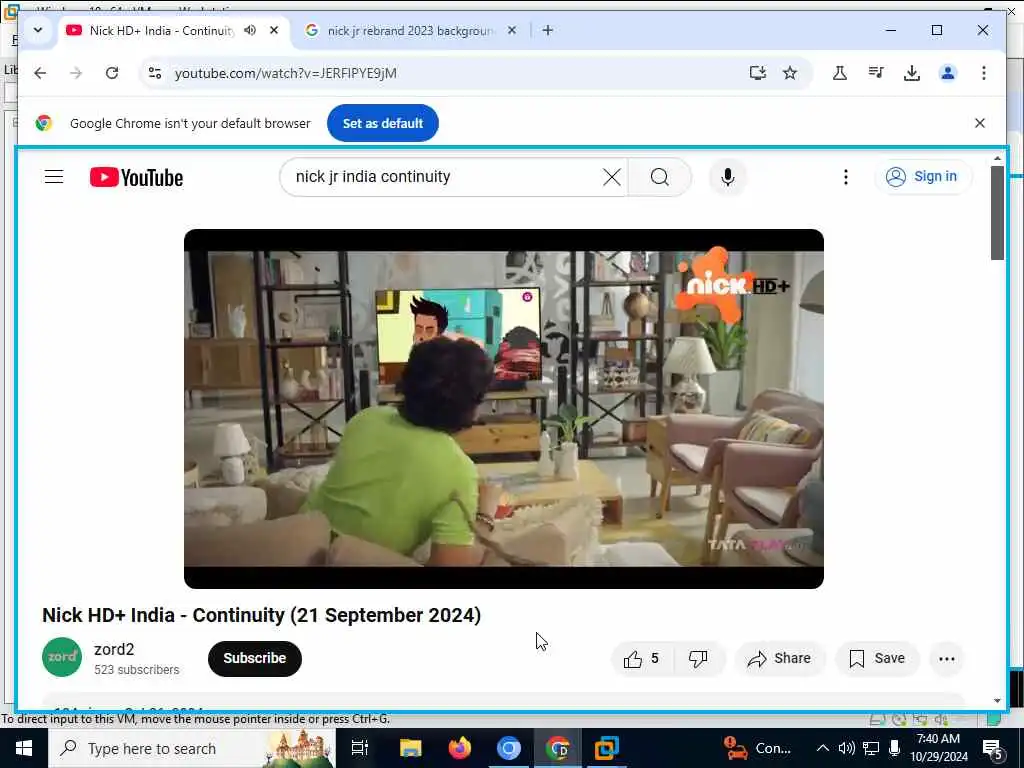Open VMware Workstation taskbar icon
1024x768 pixels.
click(x=607, y=748)
